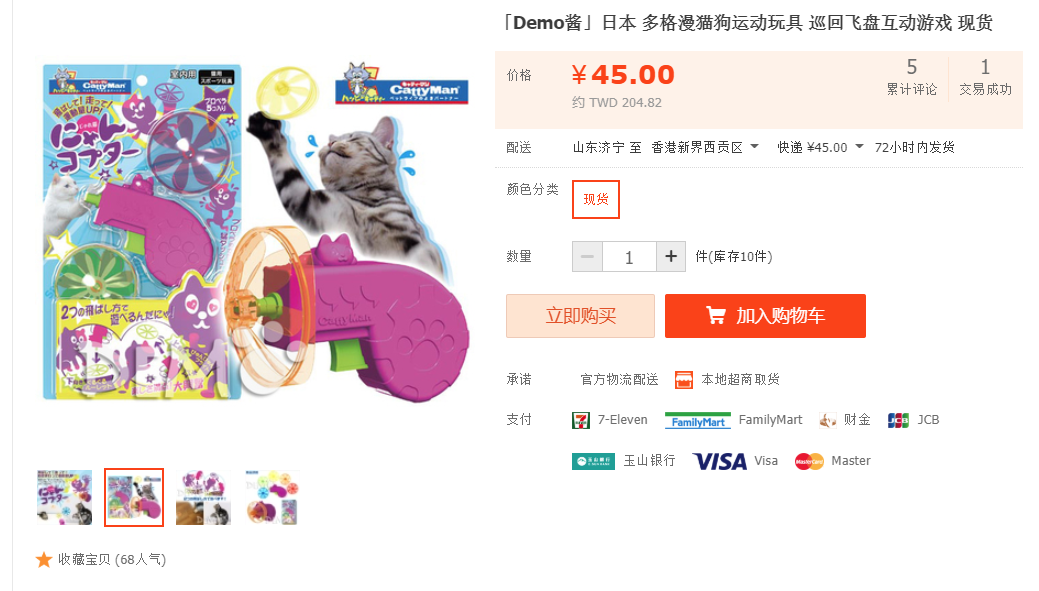
Task: Click the MasterCard logo icon
Action: 808,461
